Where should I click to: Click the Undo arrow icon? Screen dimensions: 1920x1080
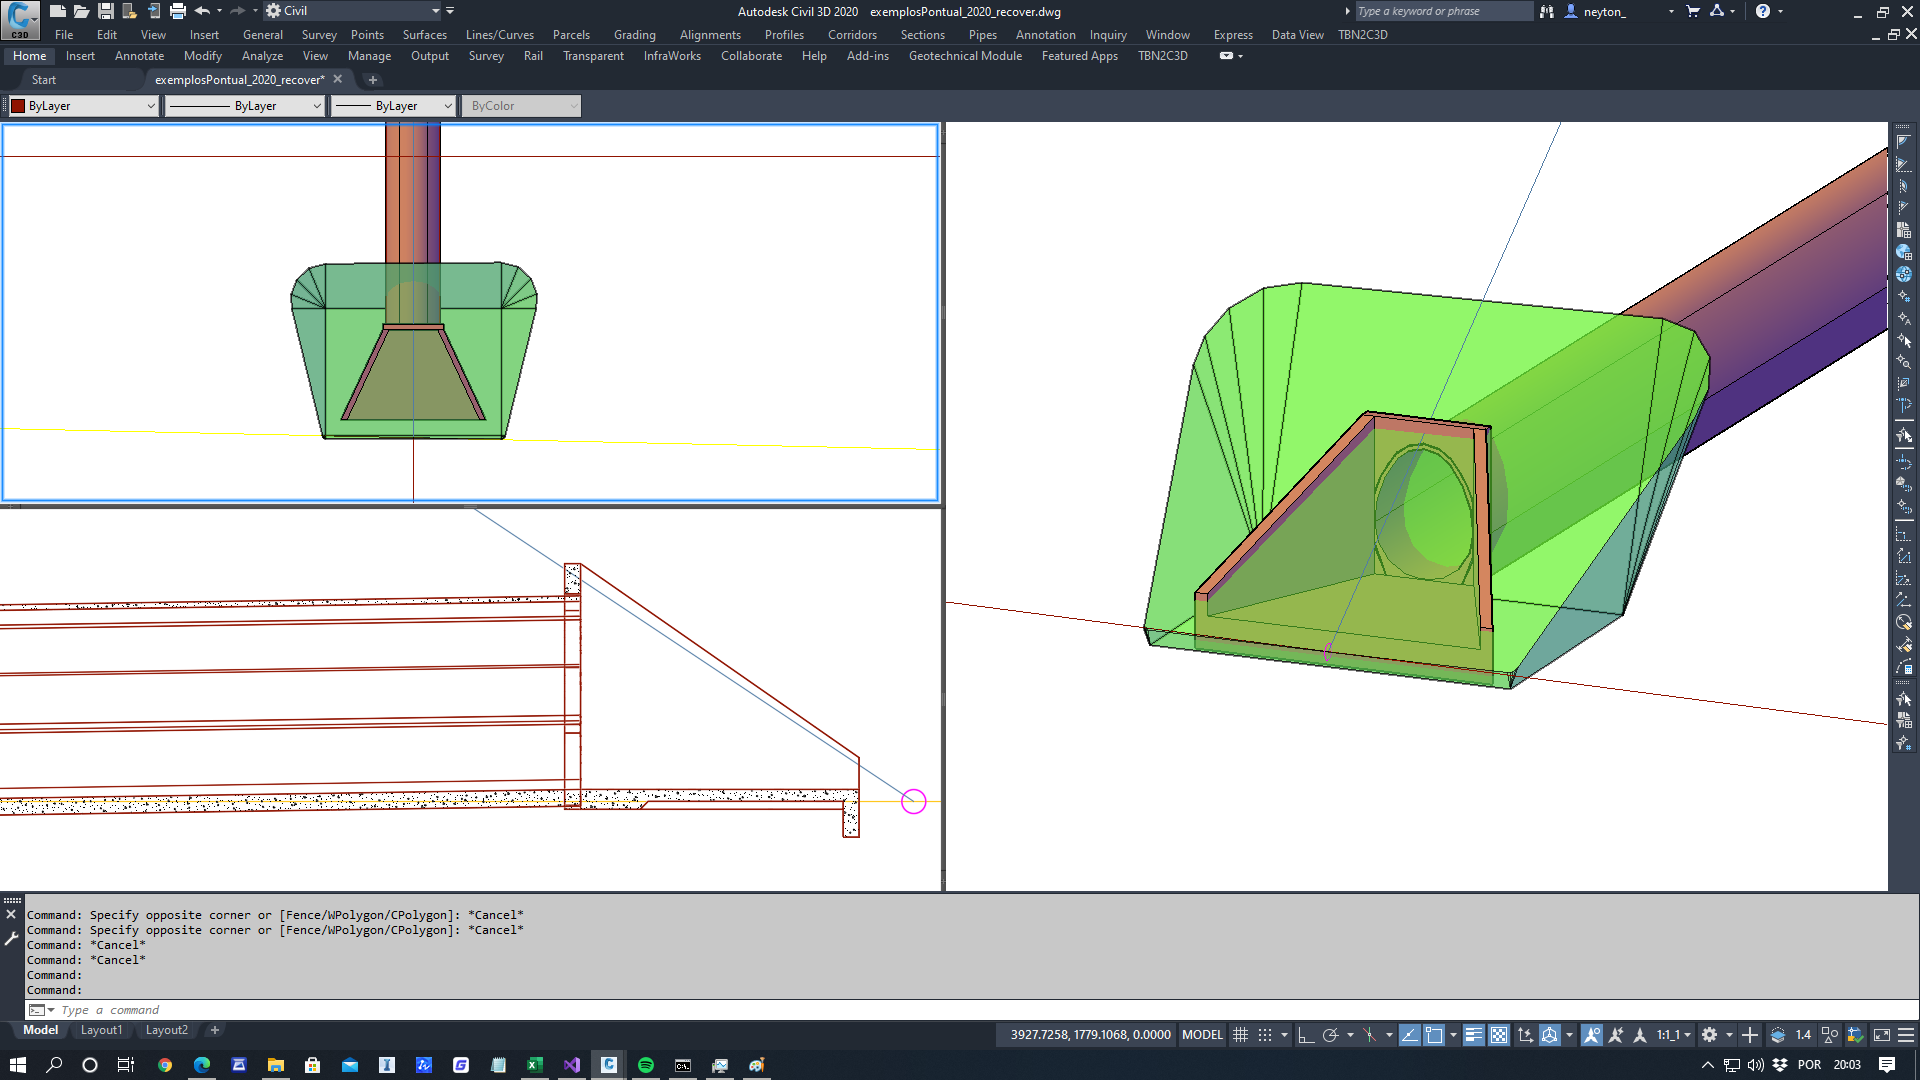tap(202, 11)
